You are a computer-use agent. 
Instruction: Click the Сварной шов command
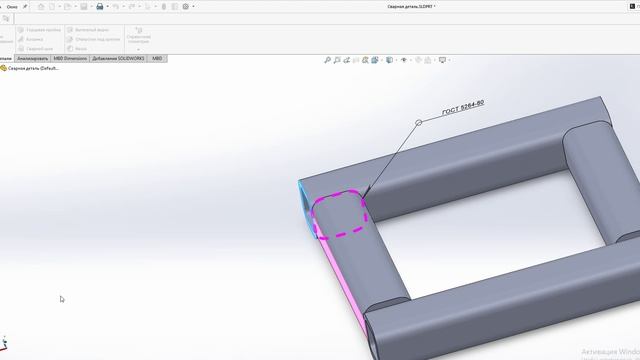click(35, 49)
